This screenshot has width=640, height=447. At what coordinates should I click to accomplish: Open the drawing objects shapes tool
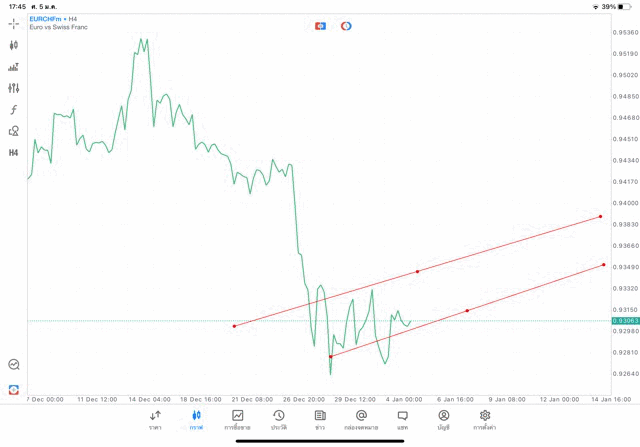click(x=14, y=131)
